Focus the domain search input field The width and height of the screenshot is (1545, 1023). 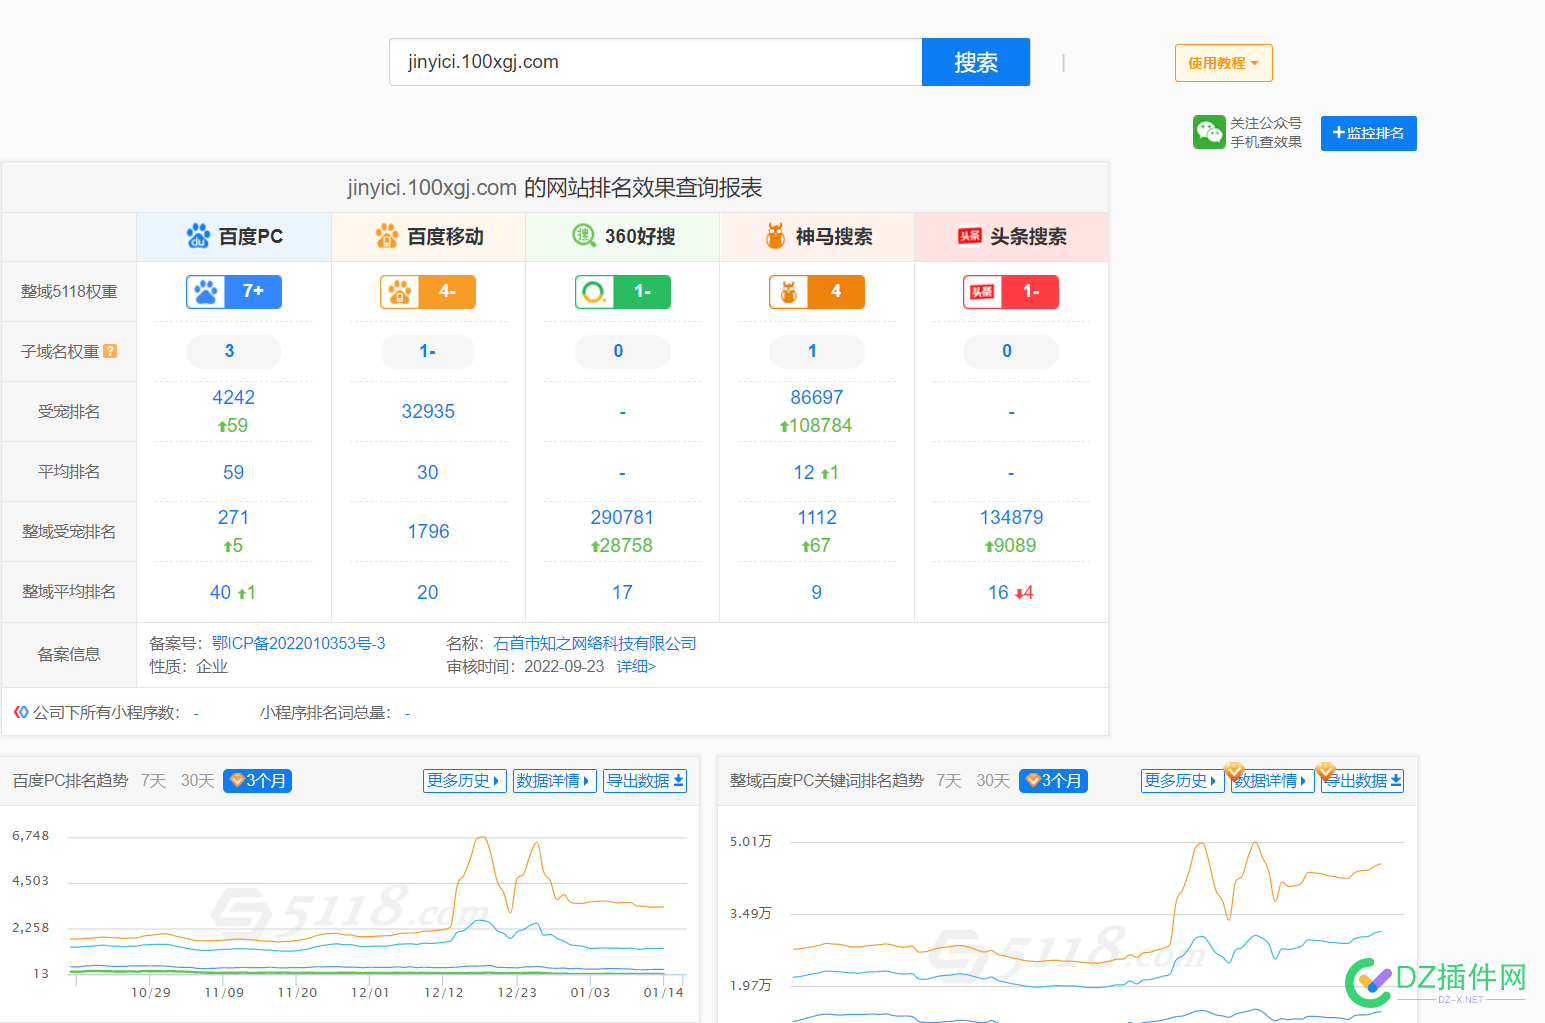pos(656,62)
